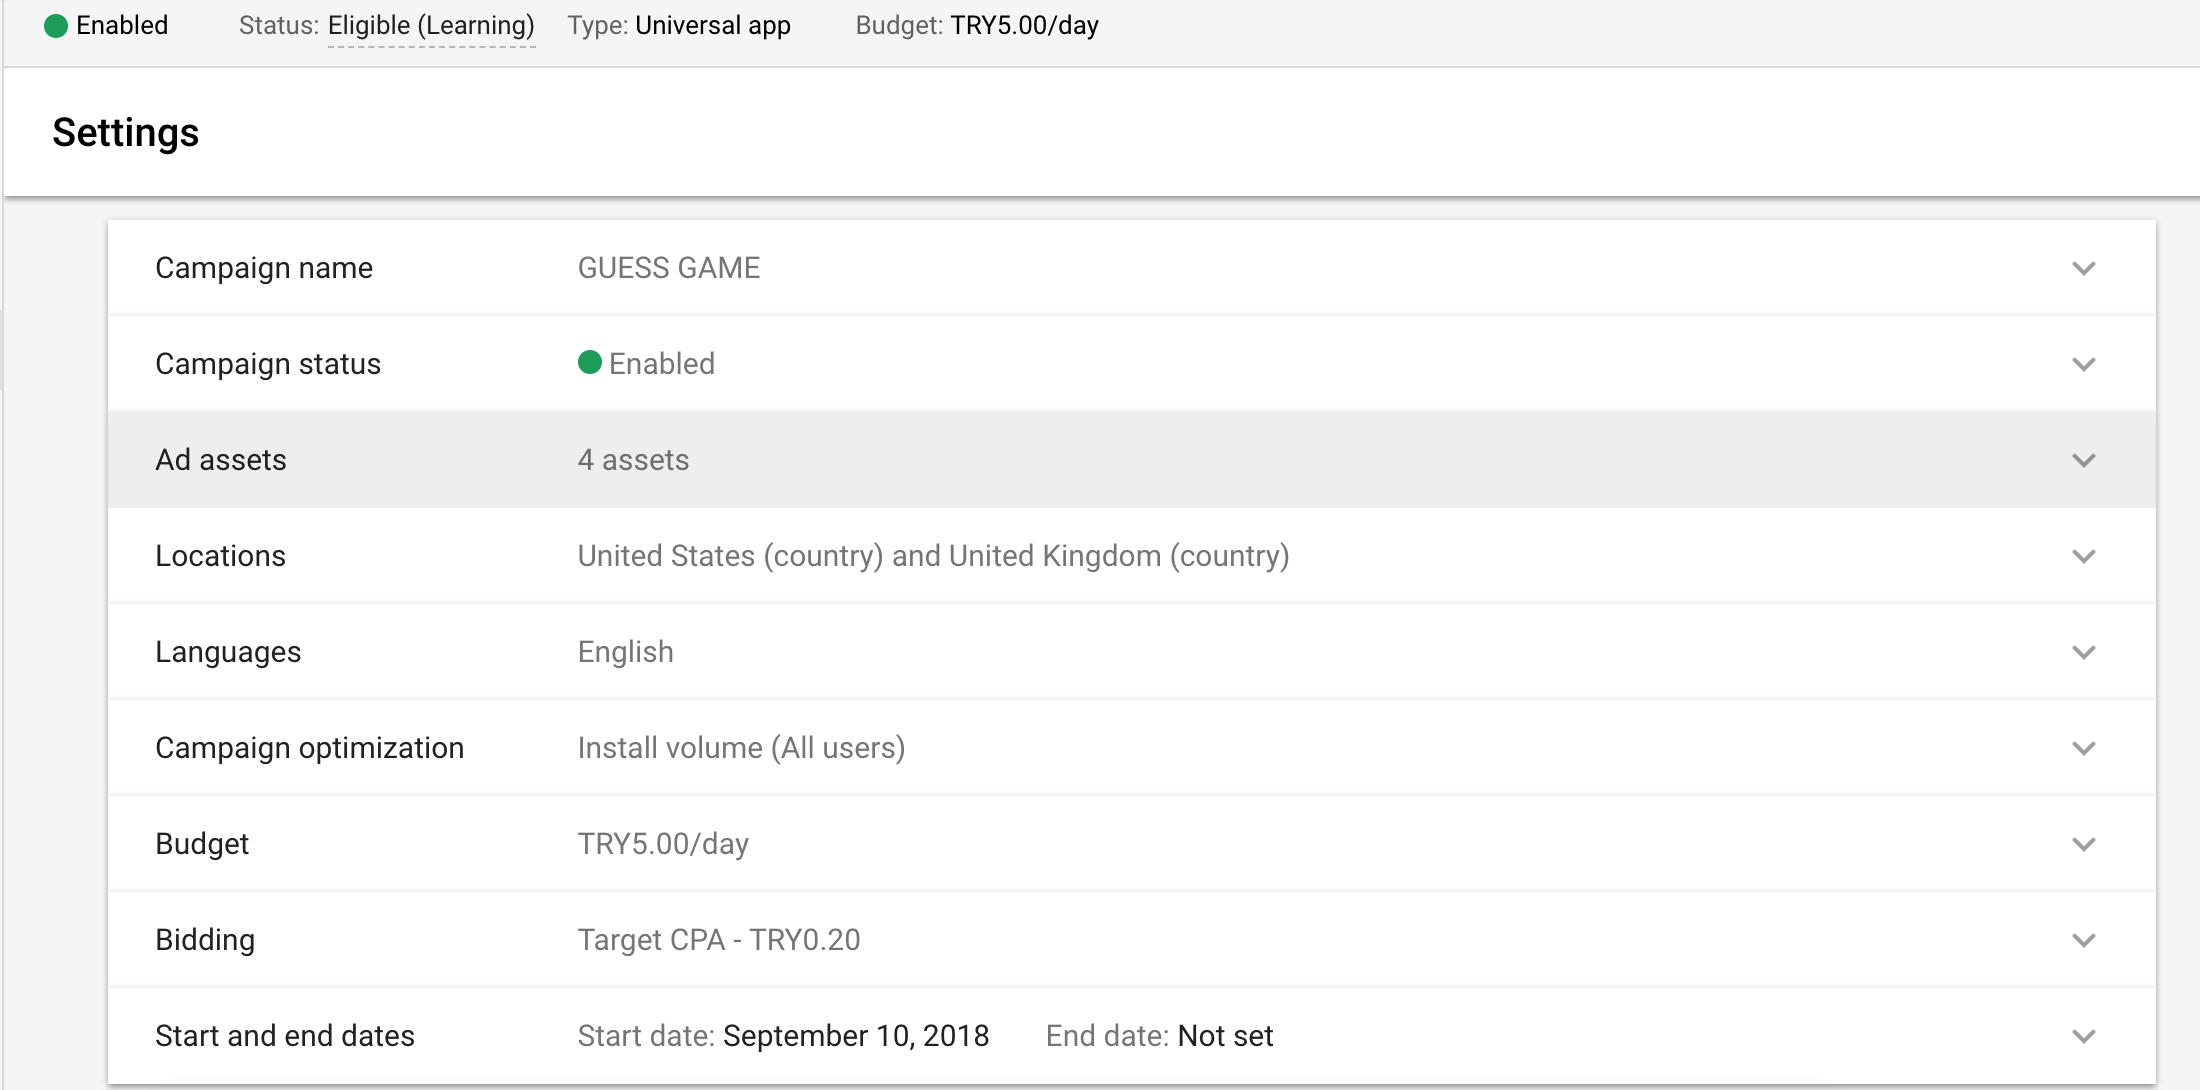The width and height of the screenshot is (2200, 1090).
Task: Click green status dot beside Enabled in Campaign status
Action: (589, 362)
